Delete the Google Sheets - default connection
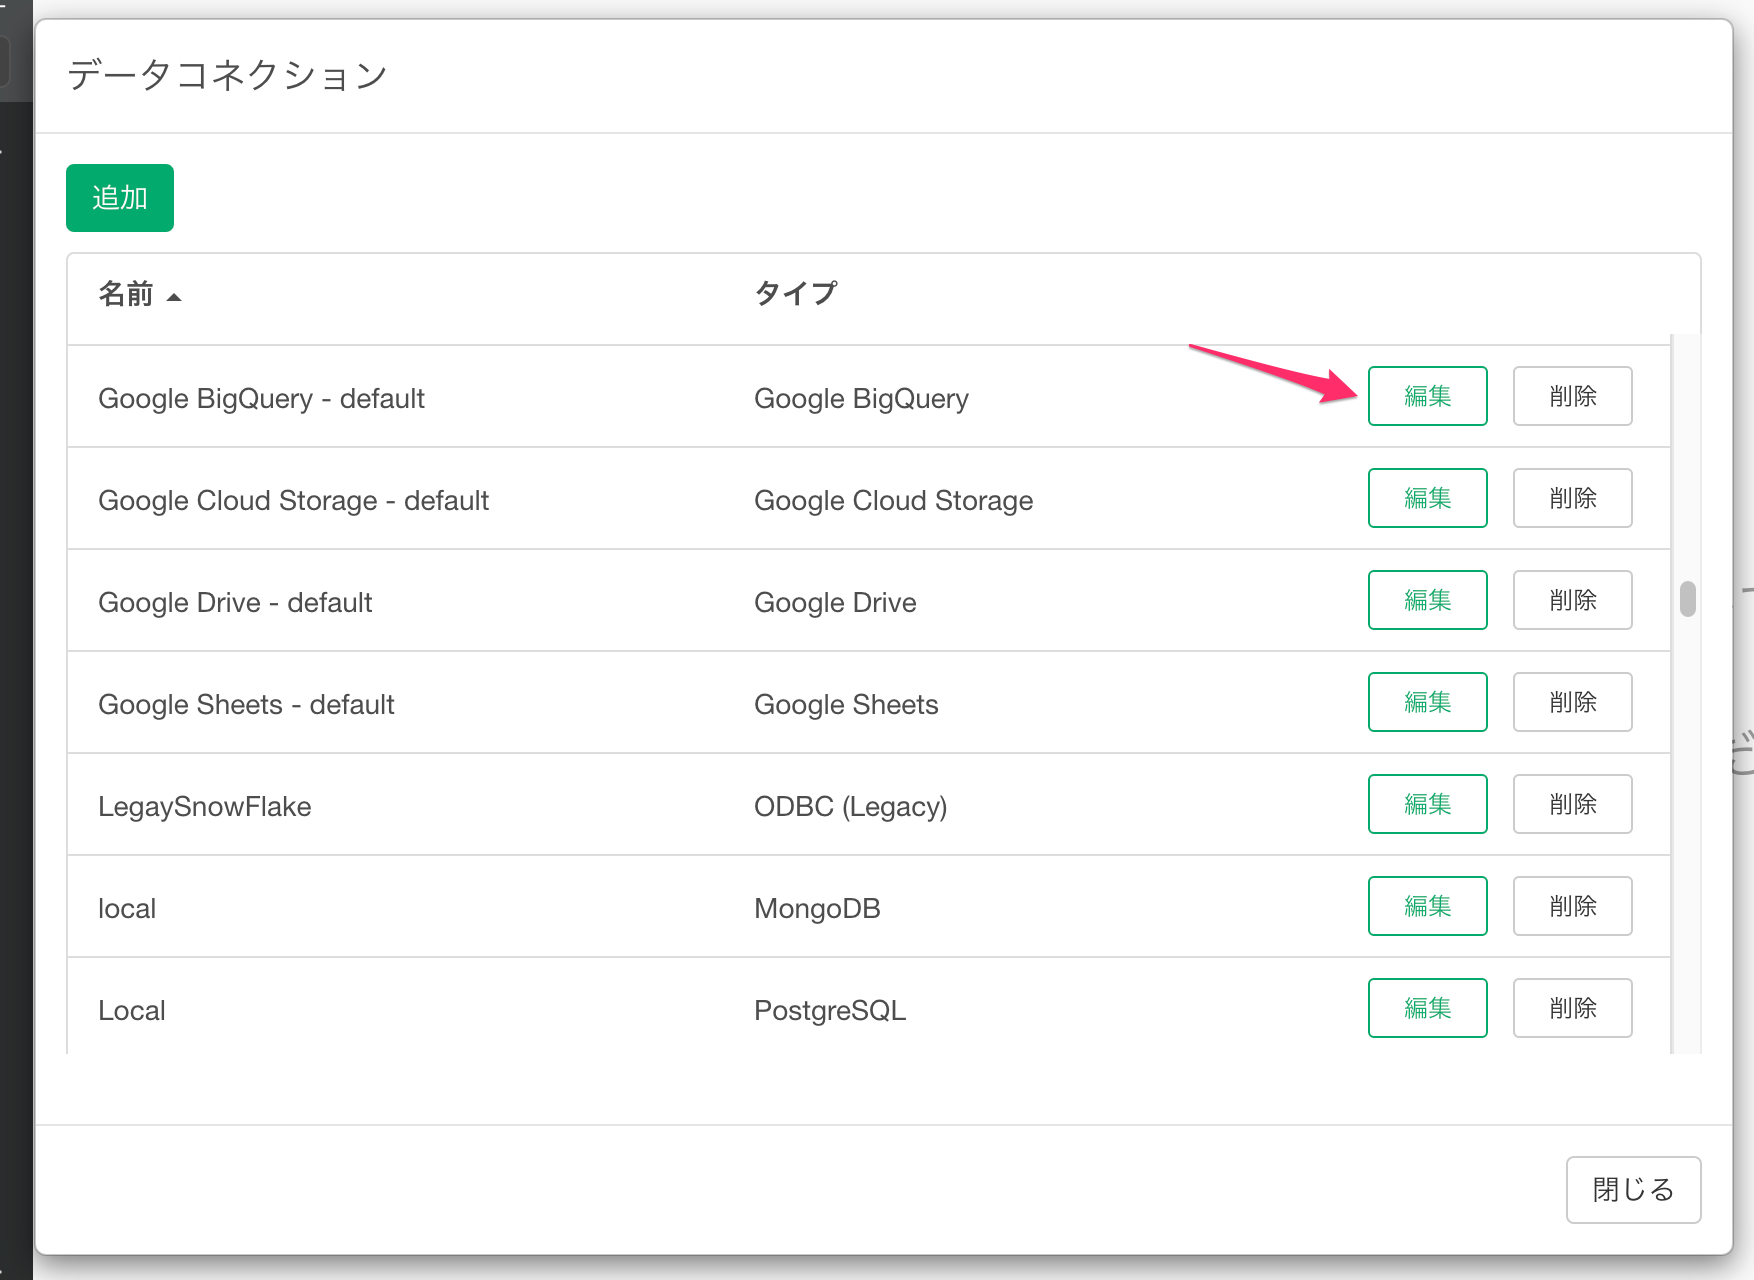The height and width of the screenshot is (1280, 1754). point(1572,702)
